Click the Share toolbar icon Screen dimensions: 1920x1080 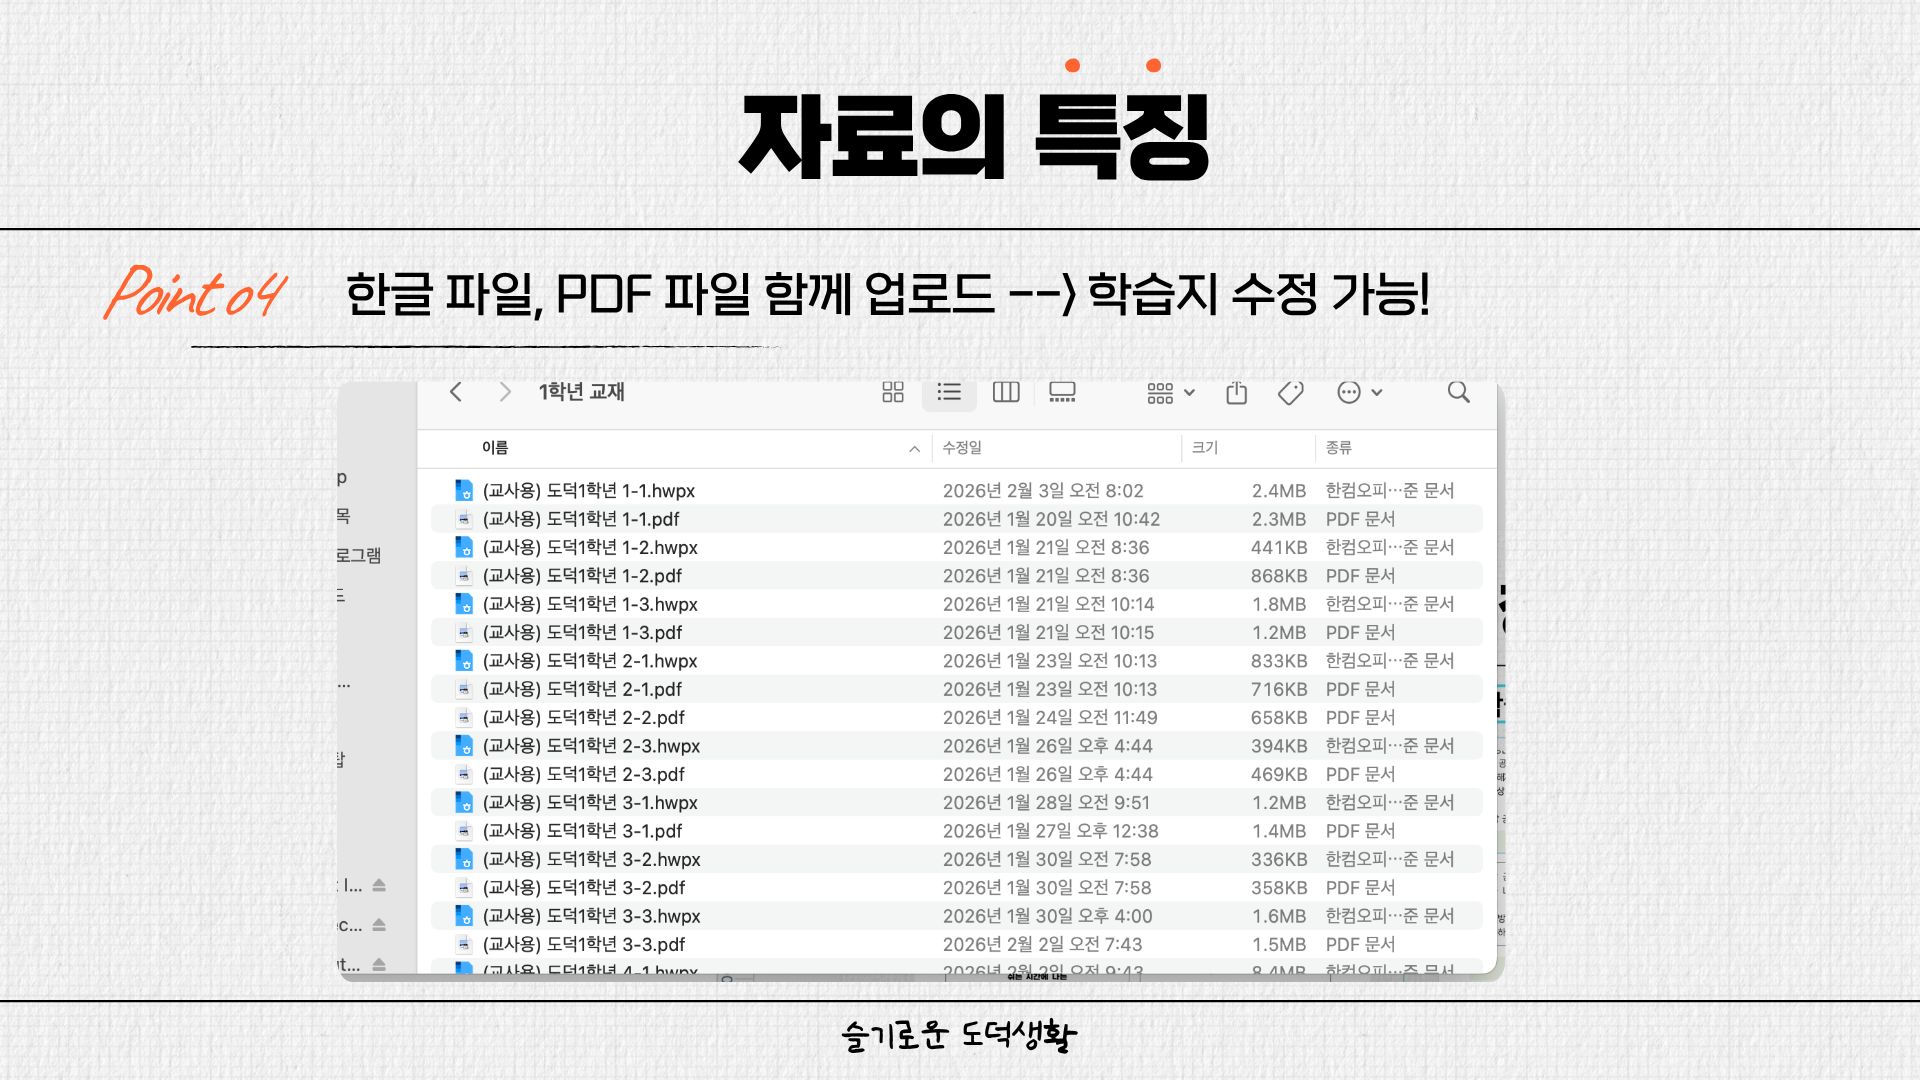pyautogui.click(x=1237, y=392)
